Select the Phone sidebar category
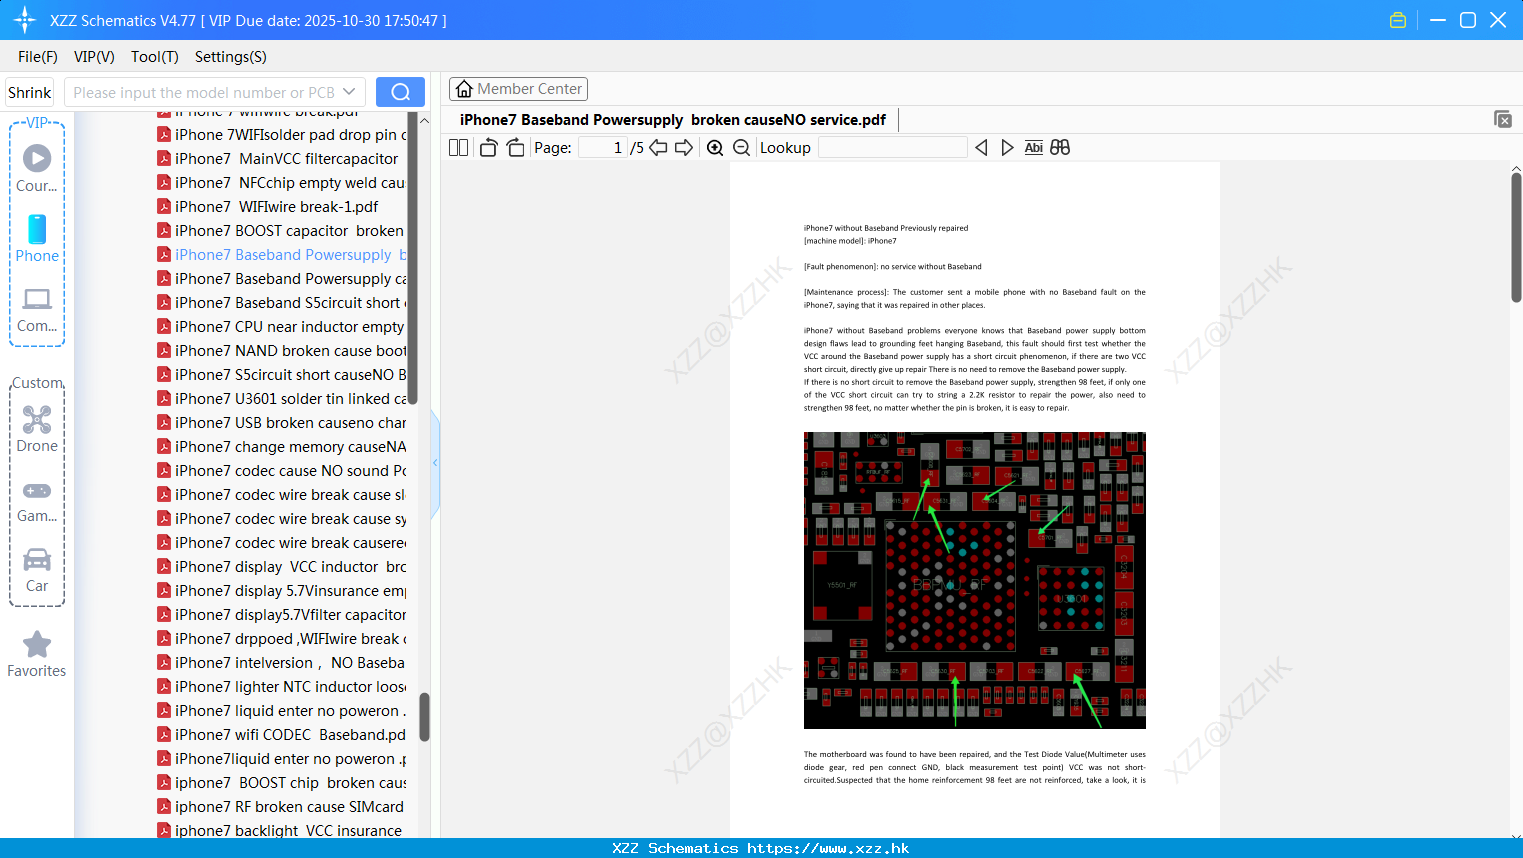 point(37,239)
